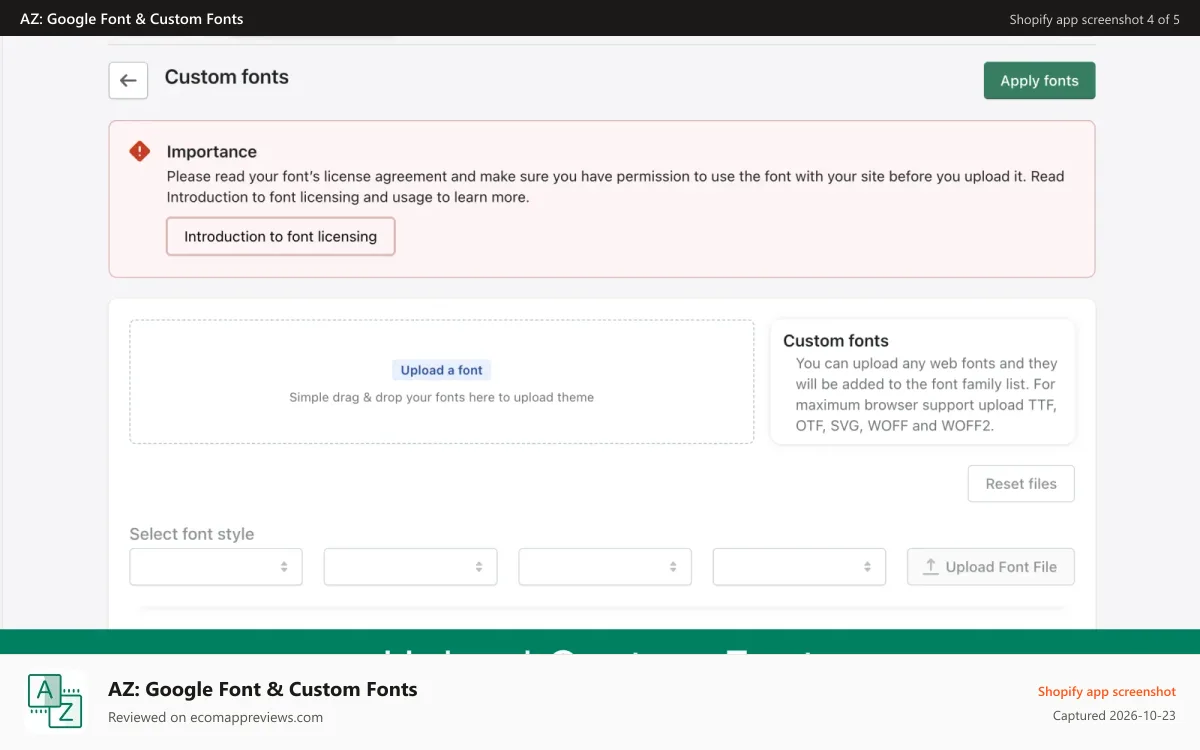Open the first font style dropdown

pos(216,567)
